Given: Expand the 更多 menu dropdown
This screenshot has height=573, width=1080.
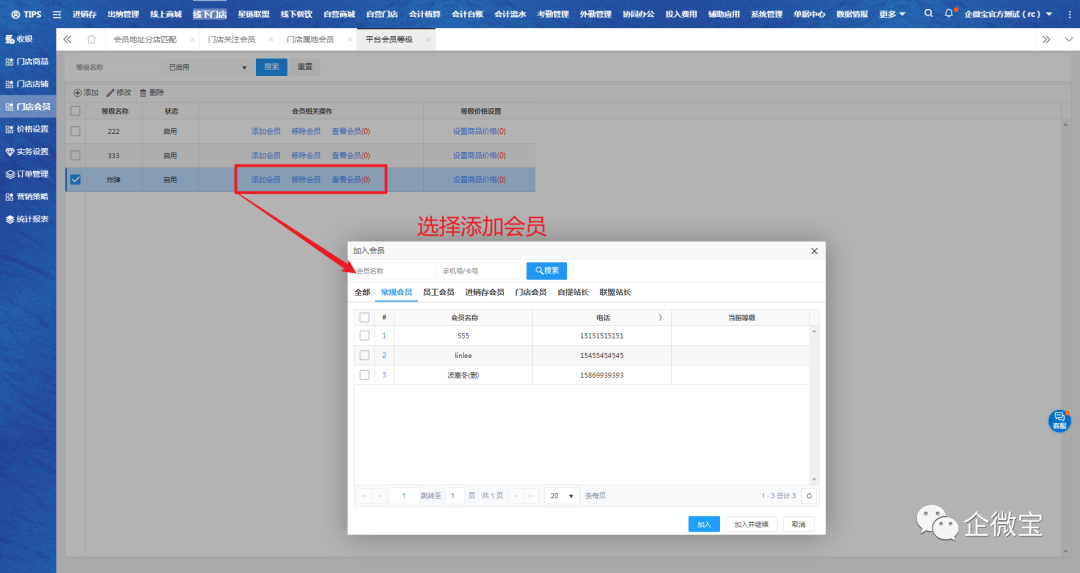Looking at the screenshot, I should (892, 14).
